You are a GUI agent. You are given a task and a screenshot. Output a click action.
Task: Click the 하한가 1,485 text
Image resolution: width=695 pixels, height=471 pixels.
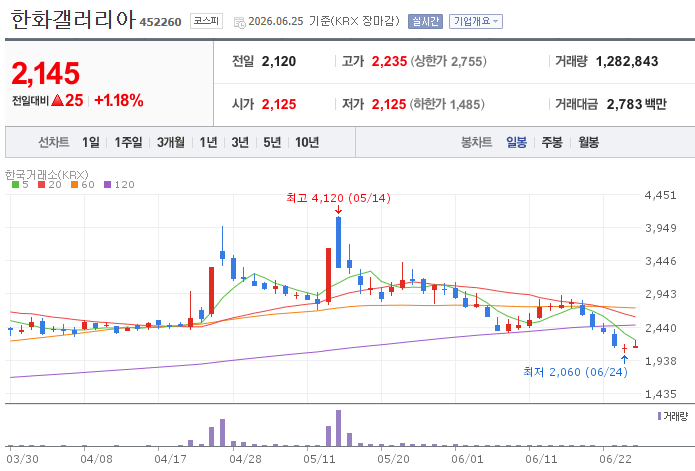[447, 104]
